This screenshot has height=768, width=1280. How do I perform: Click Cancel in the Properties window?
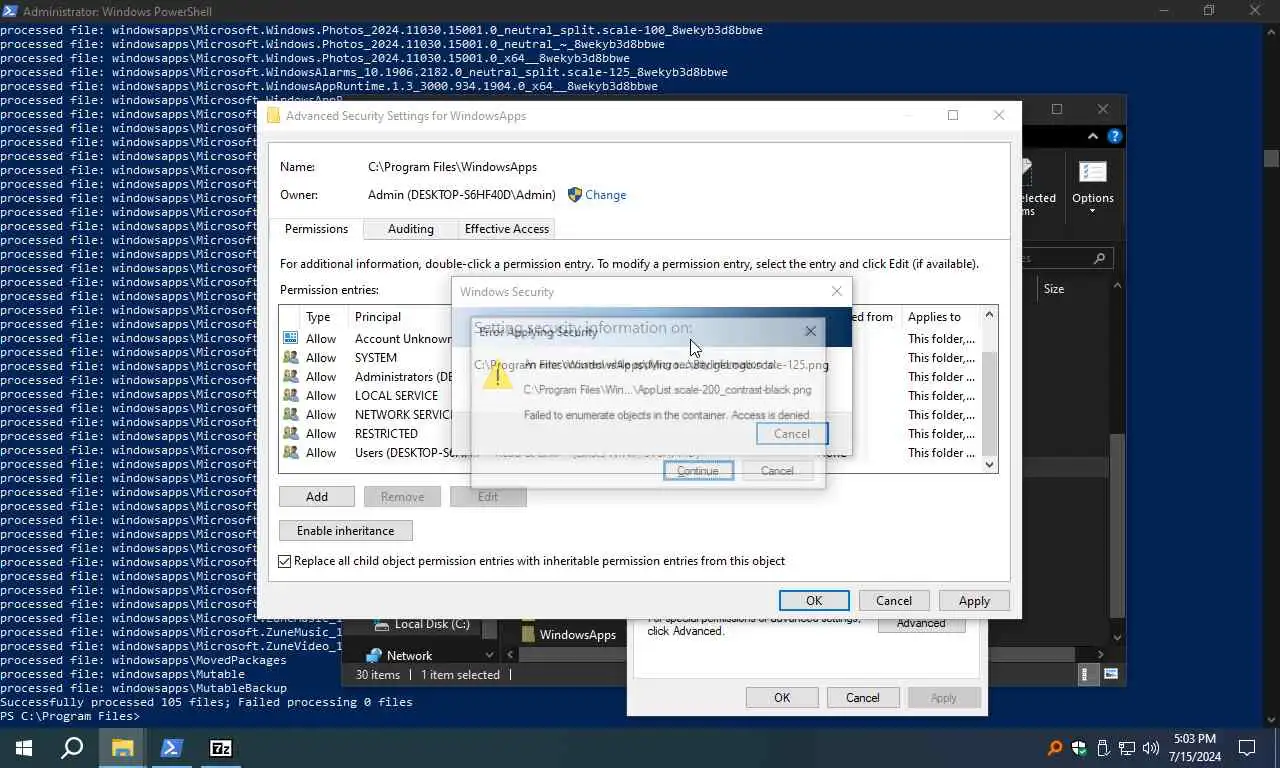(x=863, y=698)
